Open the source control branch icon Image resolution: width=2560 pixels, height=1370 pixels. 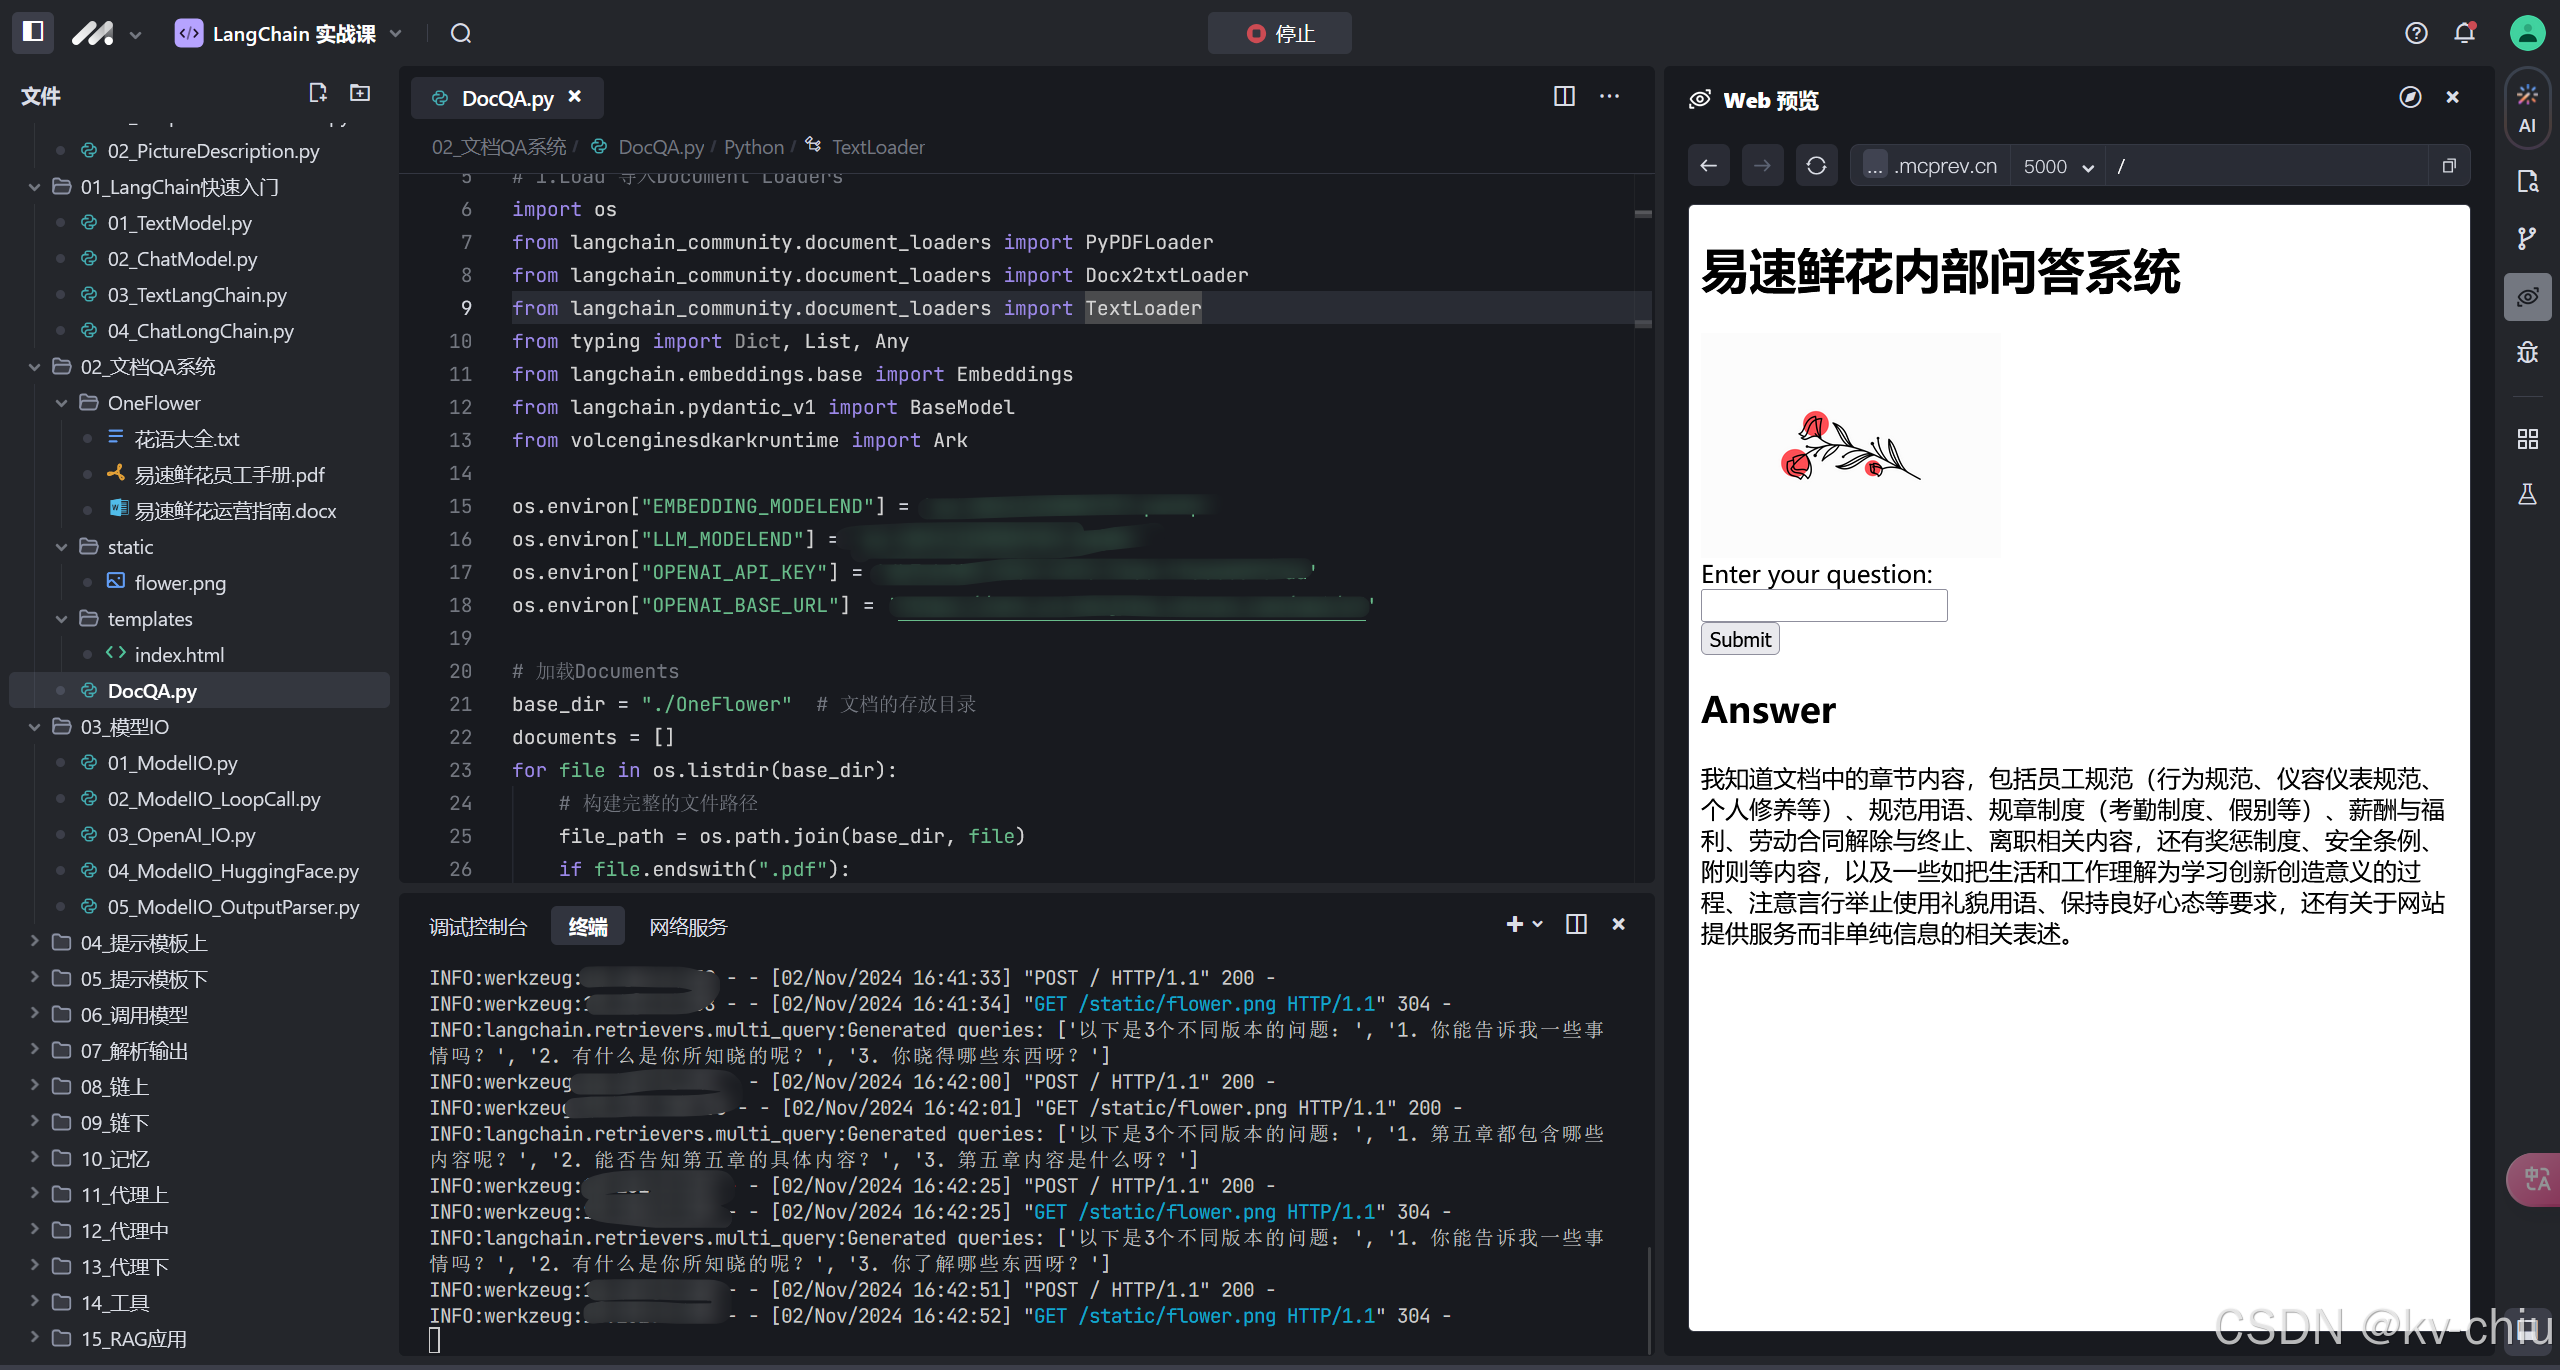coord(2527,238)
